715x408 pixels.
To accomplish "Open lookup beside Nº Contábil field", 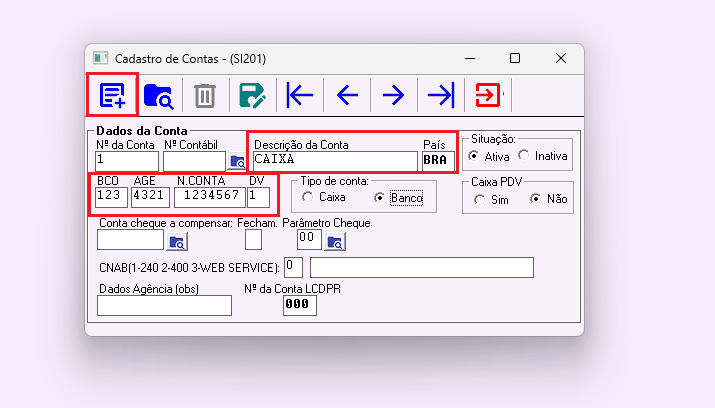I will (x=237, y=161).
